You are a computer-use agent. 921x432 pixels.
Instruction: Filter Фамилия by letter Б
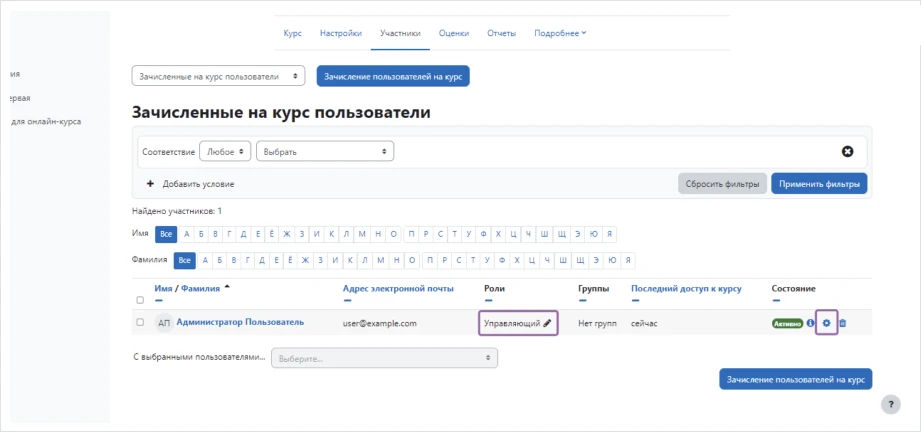pyautogui.click(x=220, y=260)
